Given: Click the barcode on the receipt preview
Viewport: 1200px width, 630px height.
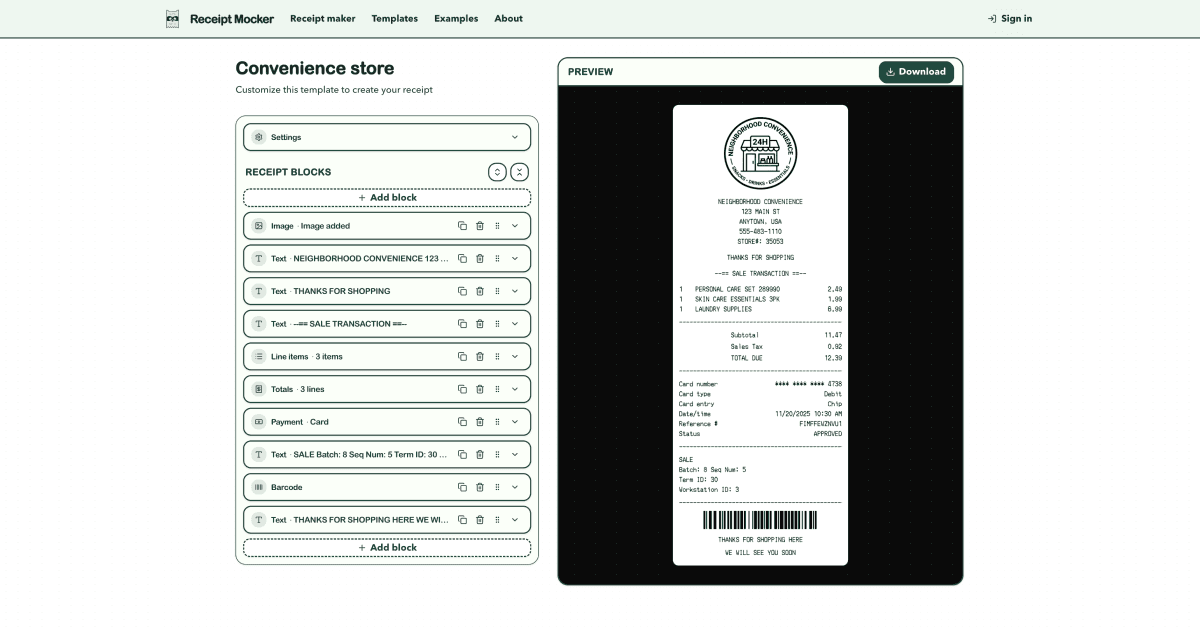Looking at the screenshot, I should click(760, 520).
